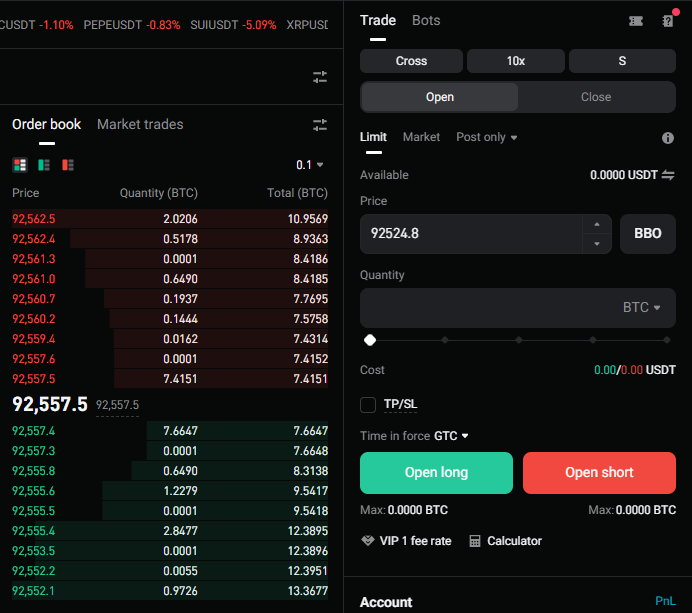The width and height of the screenshot is (692, 613).
Task: Show buy orders only view icon
Action: (x=44, y=164)
